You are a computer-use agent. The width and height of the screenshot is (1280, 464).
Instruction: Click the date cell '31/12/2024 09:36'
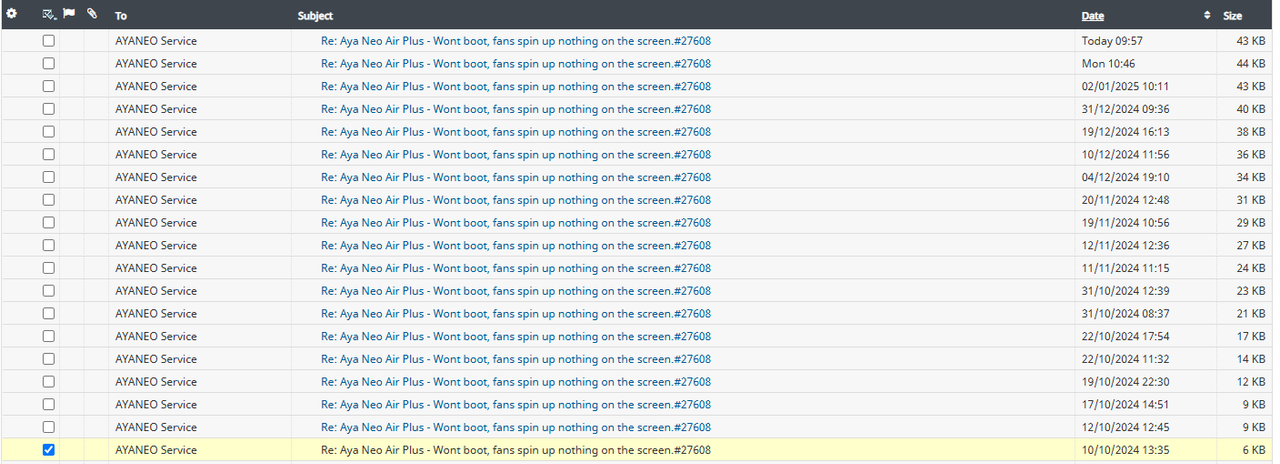point(1125,109)
